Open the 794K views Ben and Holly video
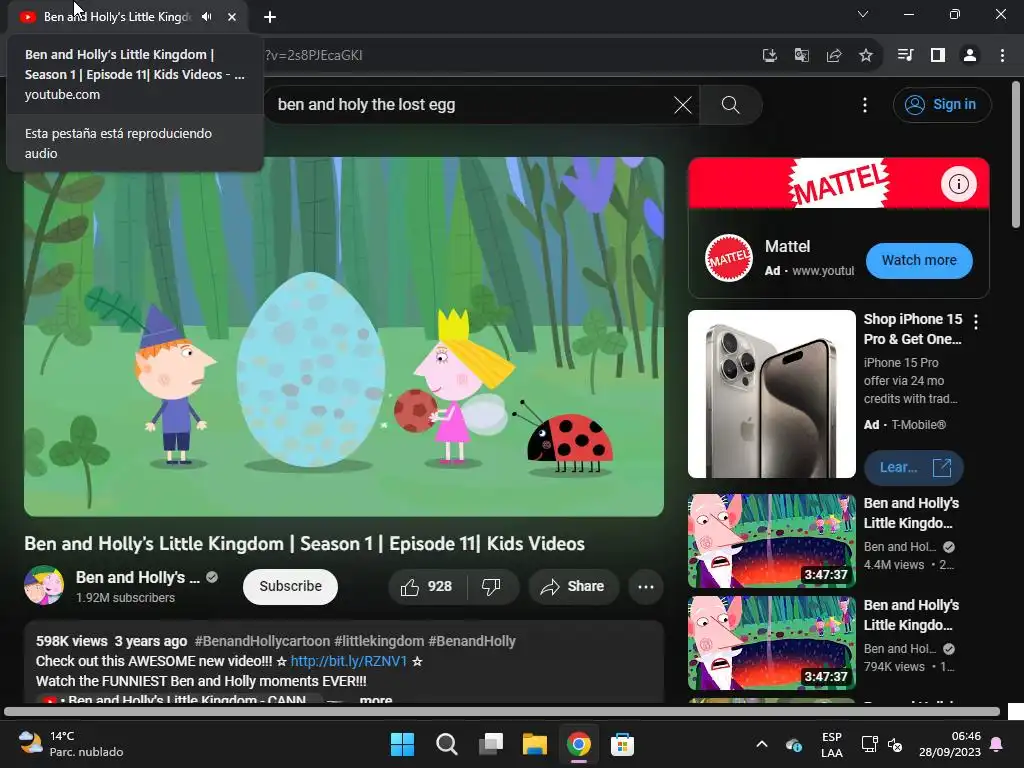1024x768 pixels. [x=772, y=643]
